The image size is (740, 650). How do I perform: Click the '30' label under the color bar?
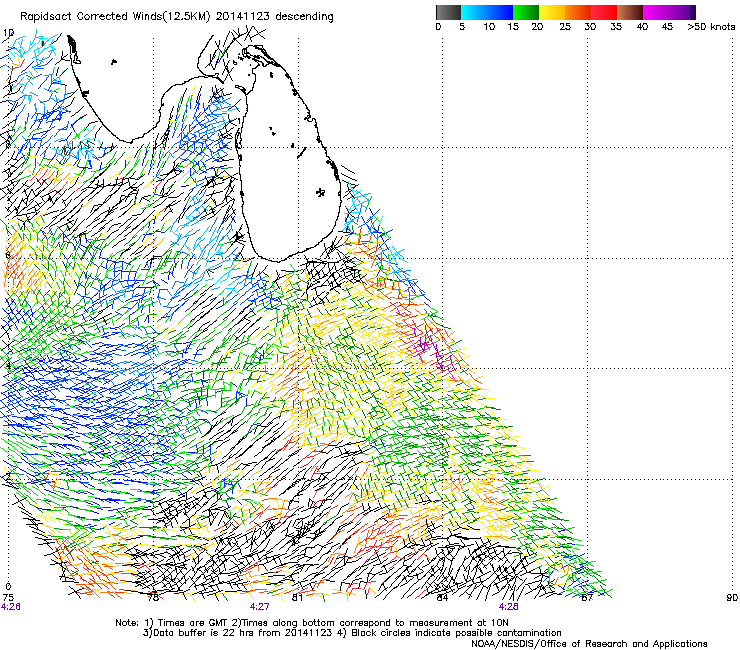(x=590, y=27)
